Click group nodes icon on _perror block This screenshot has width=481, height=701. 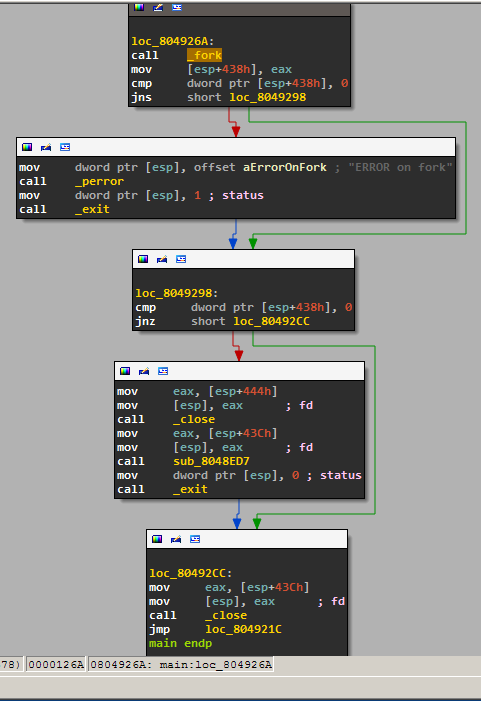(x=65, y=147)
